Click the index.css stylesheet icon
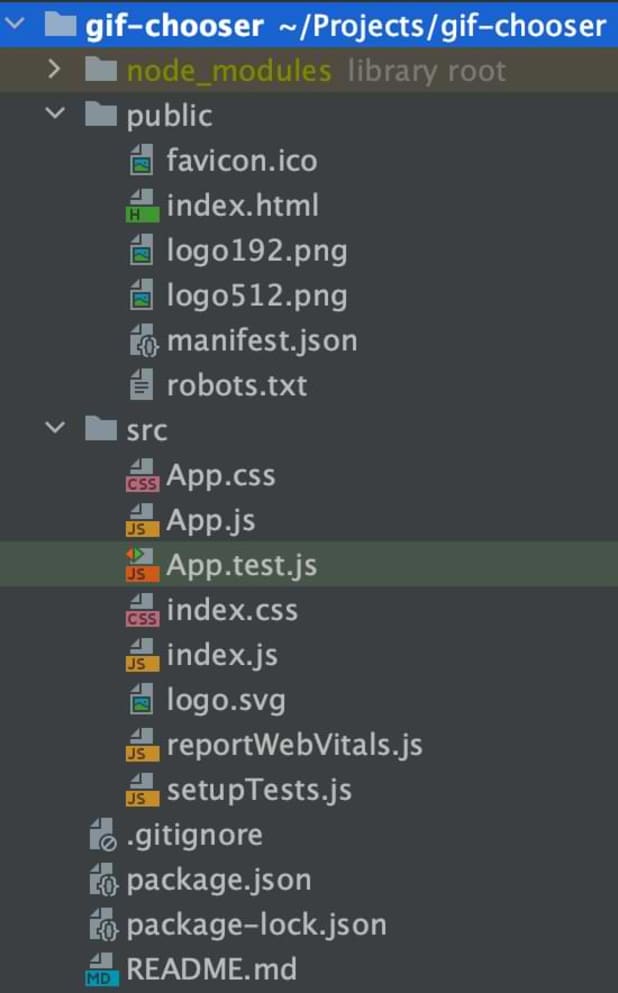The width and height of the screenshot is (618, 993). 142,610
